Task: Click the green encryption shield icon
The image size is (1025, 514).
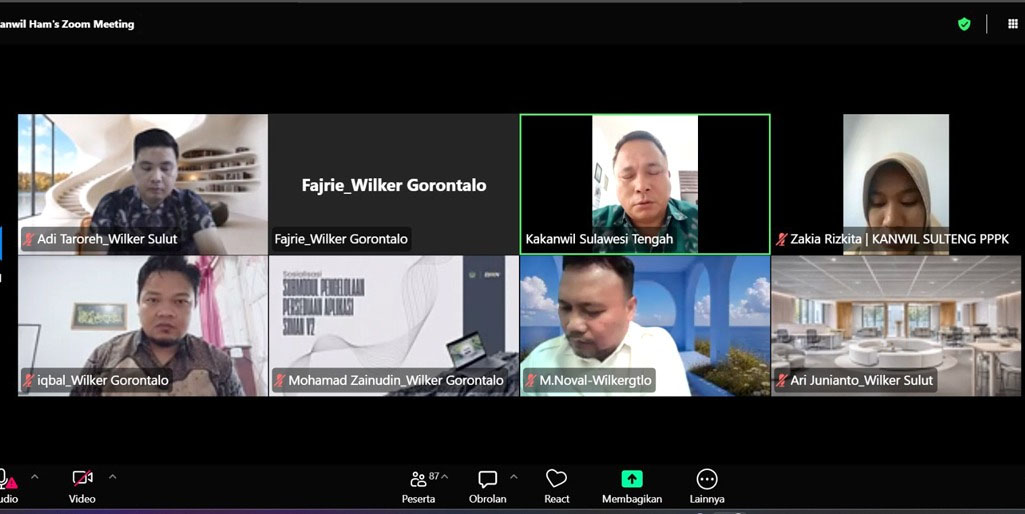Action: (x=964, y=24)
